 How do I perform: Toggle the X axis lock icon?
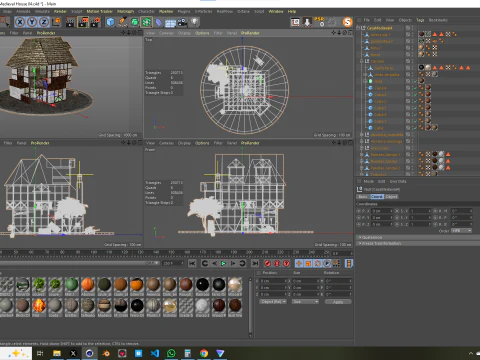[20, 22]
